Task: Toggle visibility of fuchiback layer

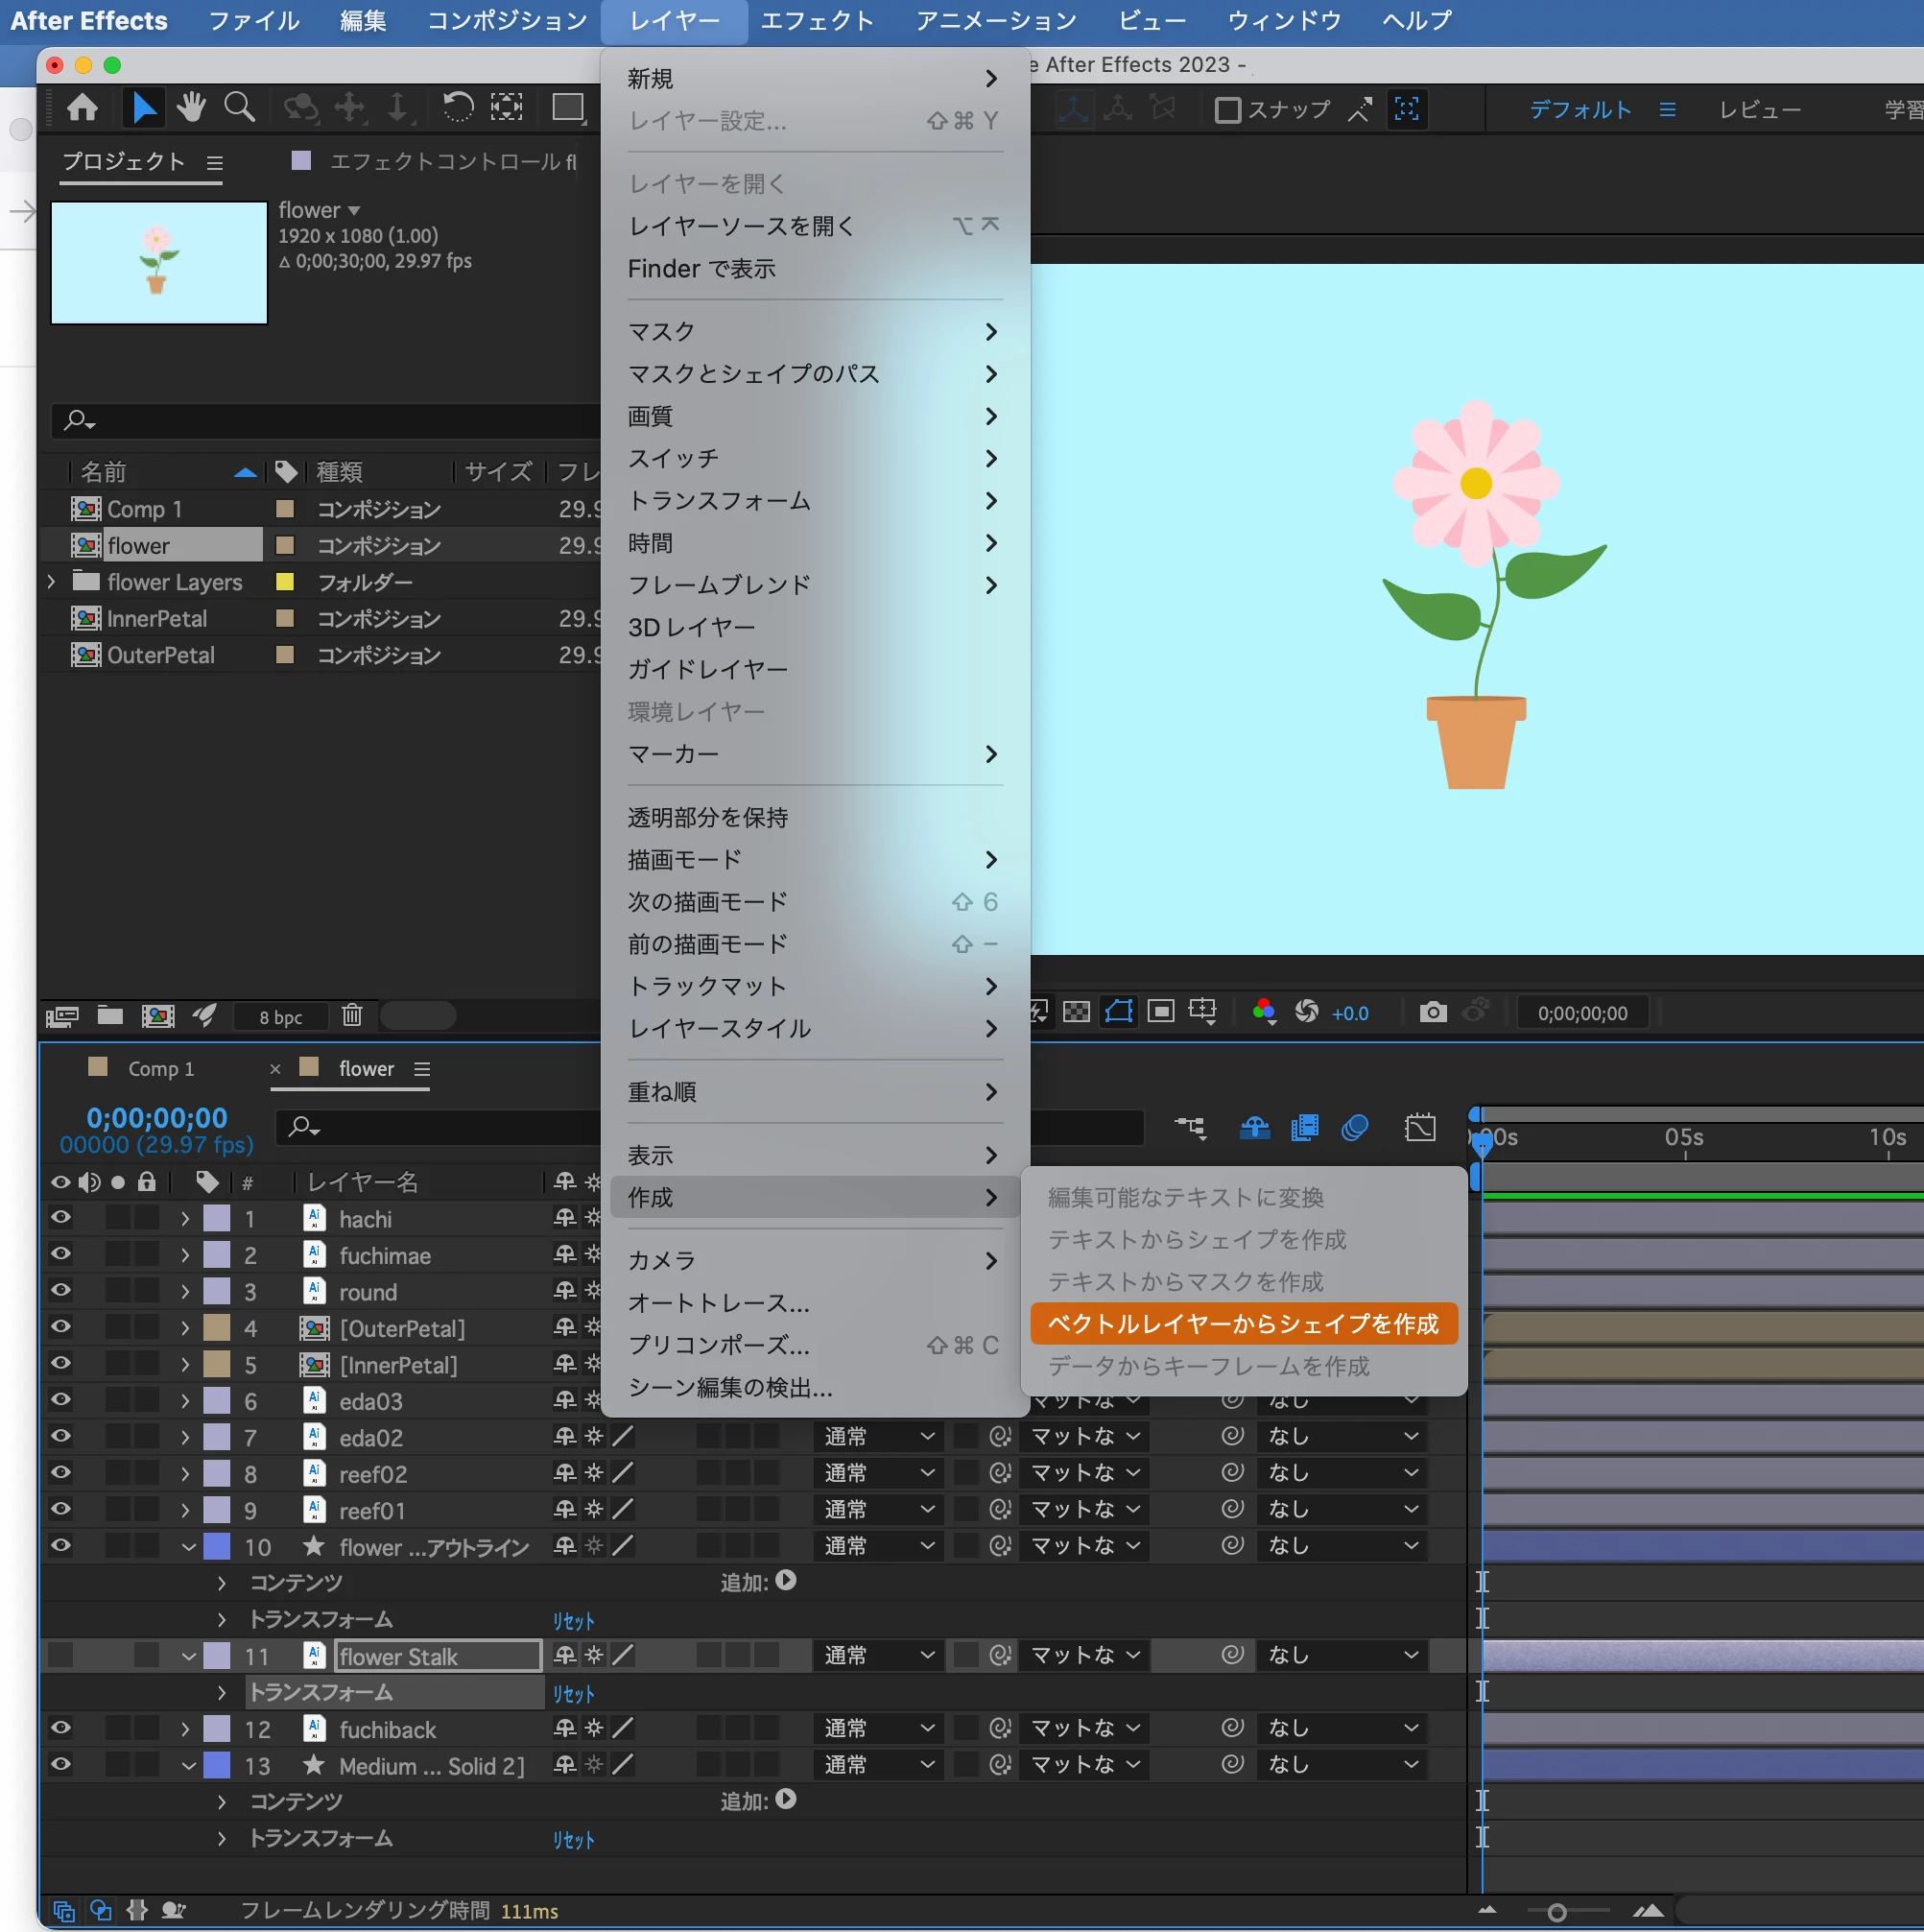Action: pos(61,1728)
